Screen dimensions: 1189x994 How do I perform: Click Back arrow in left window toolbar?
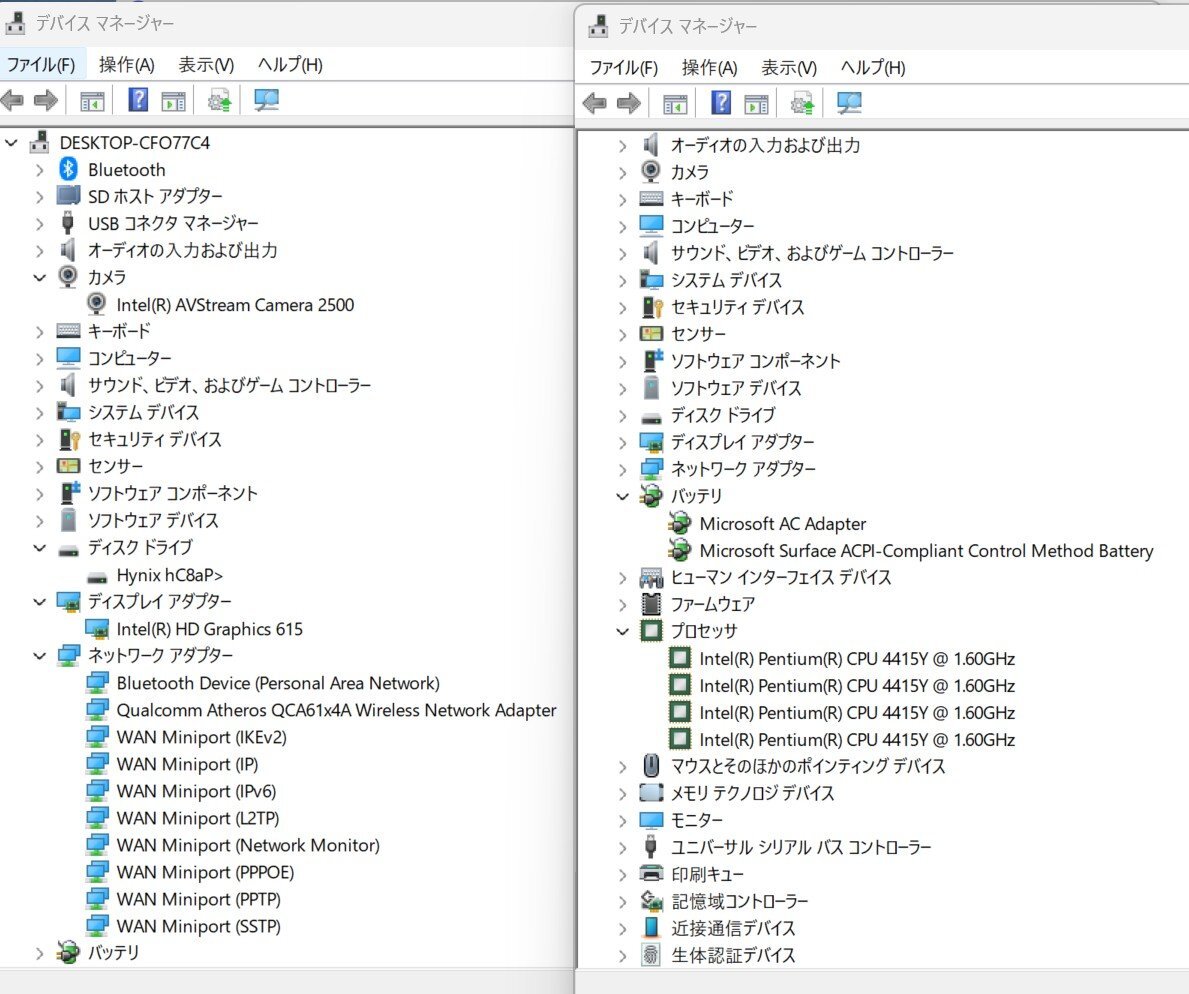[12, 100]
